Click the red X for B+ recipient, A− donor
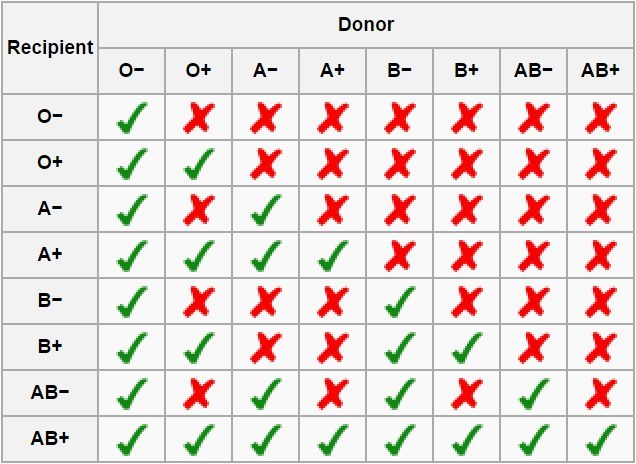636x464 pixels. 266,347
